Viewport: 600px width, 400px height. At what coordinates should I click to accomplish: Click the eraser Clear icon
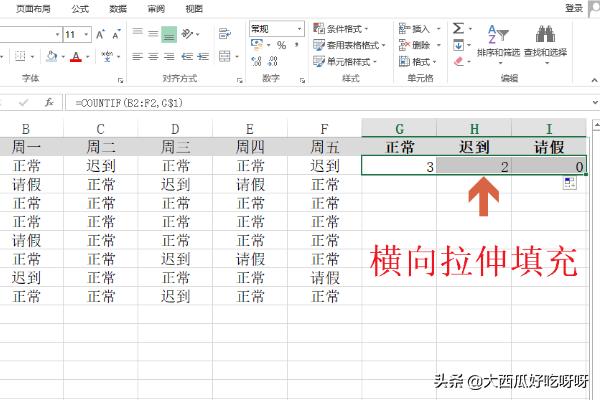[459, 61]
